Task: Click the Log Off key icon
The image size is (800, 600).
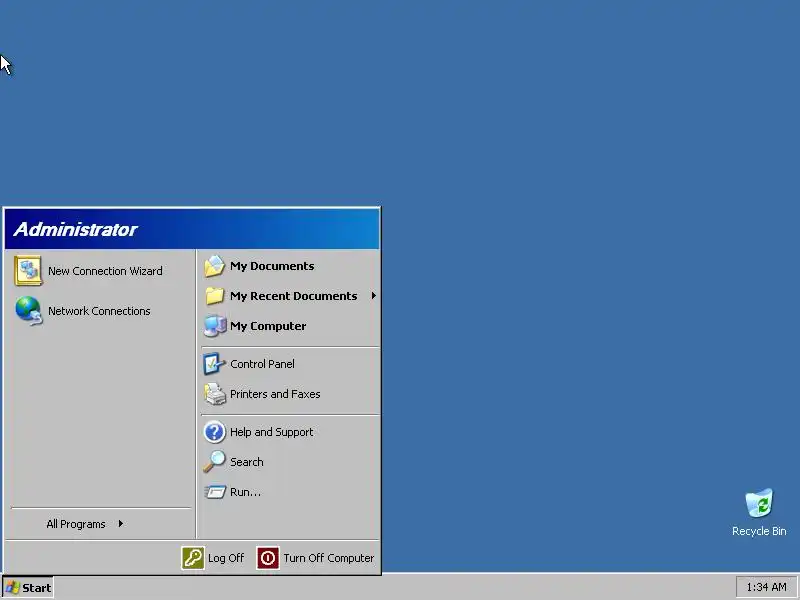Action: 193,558
